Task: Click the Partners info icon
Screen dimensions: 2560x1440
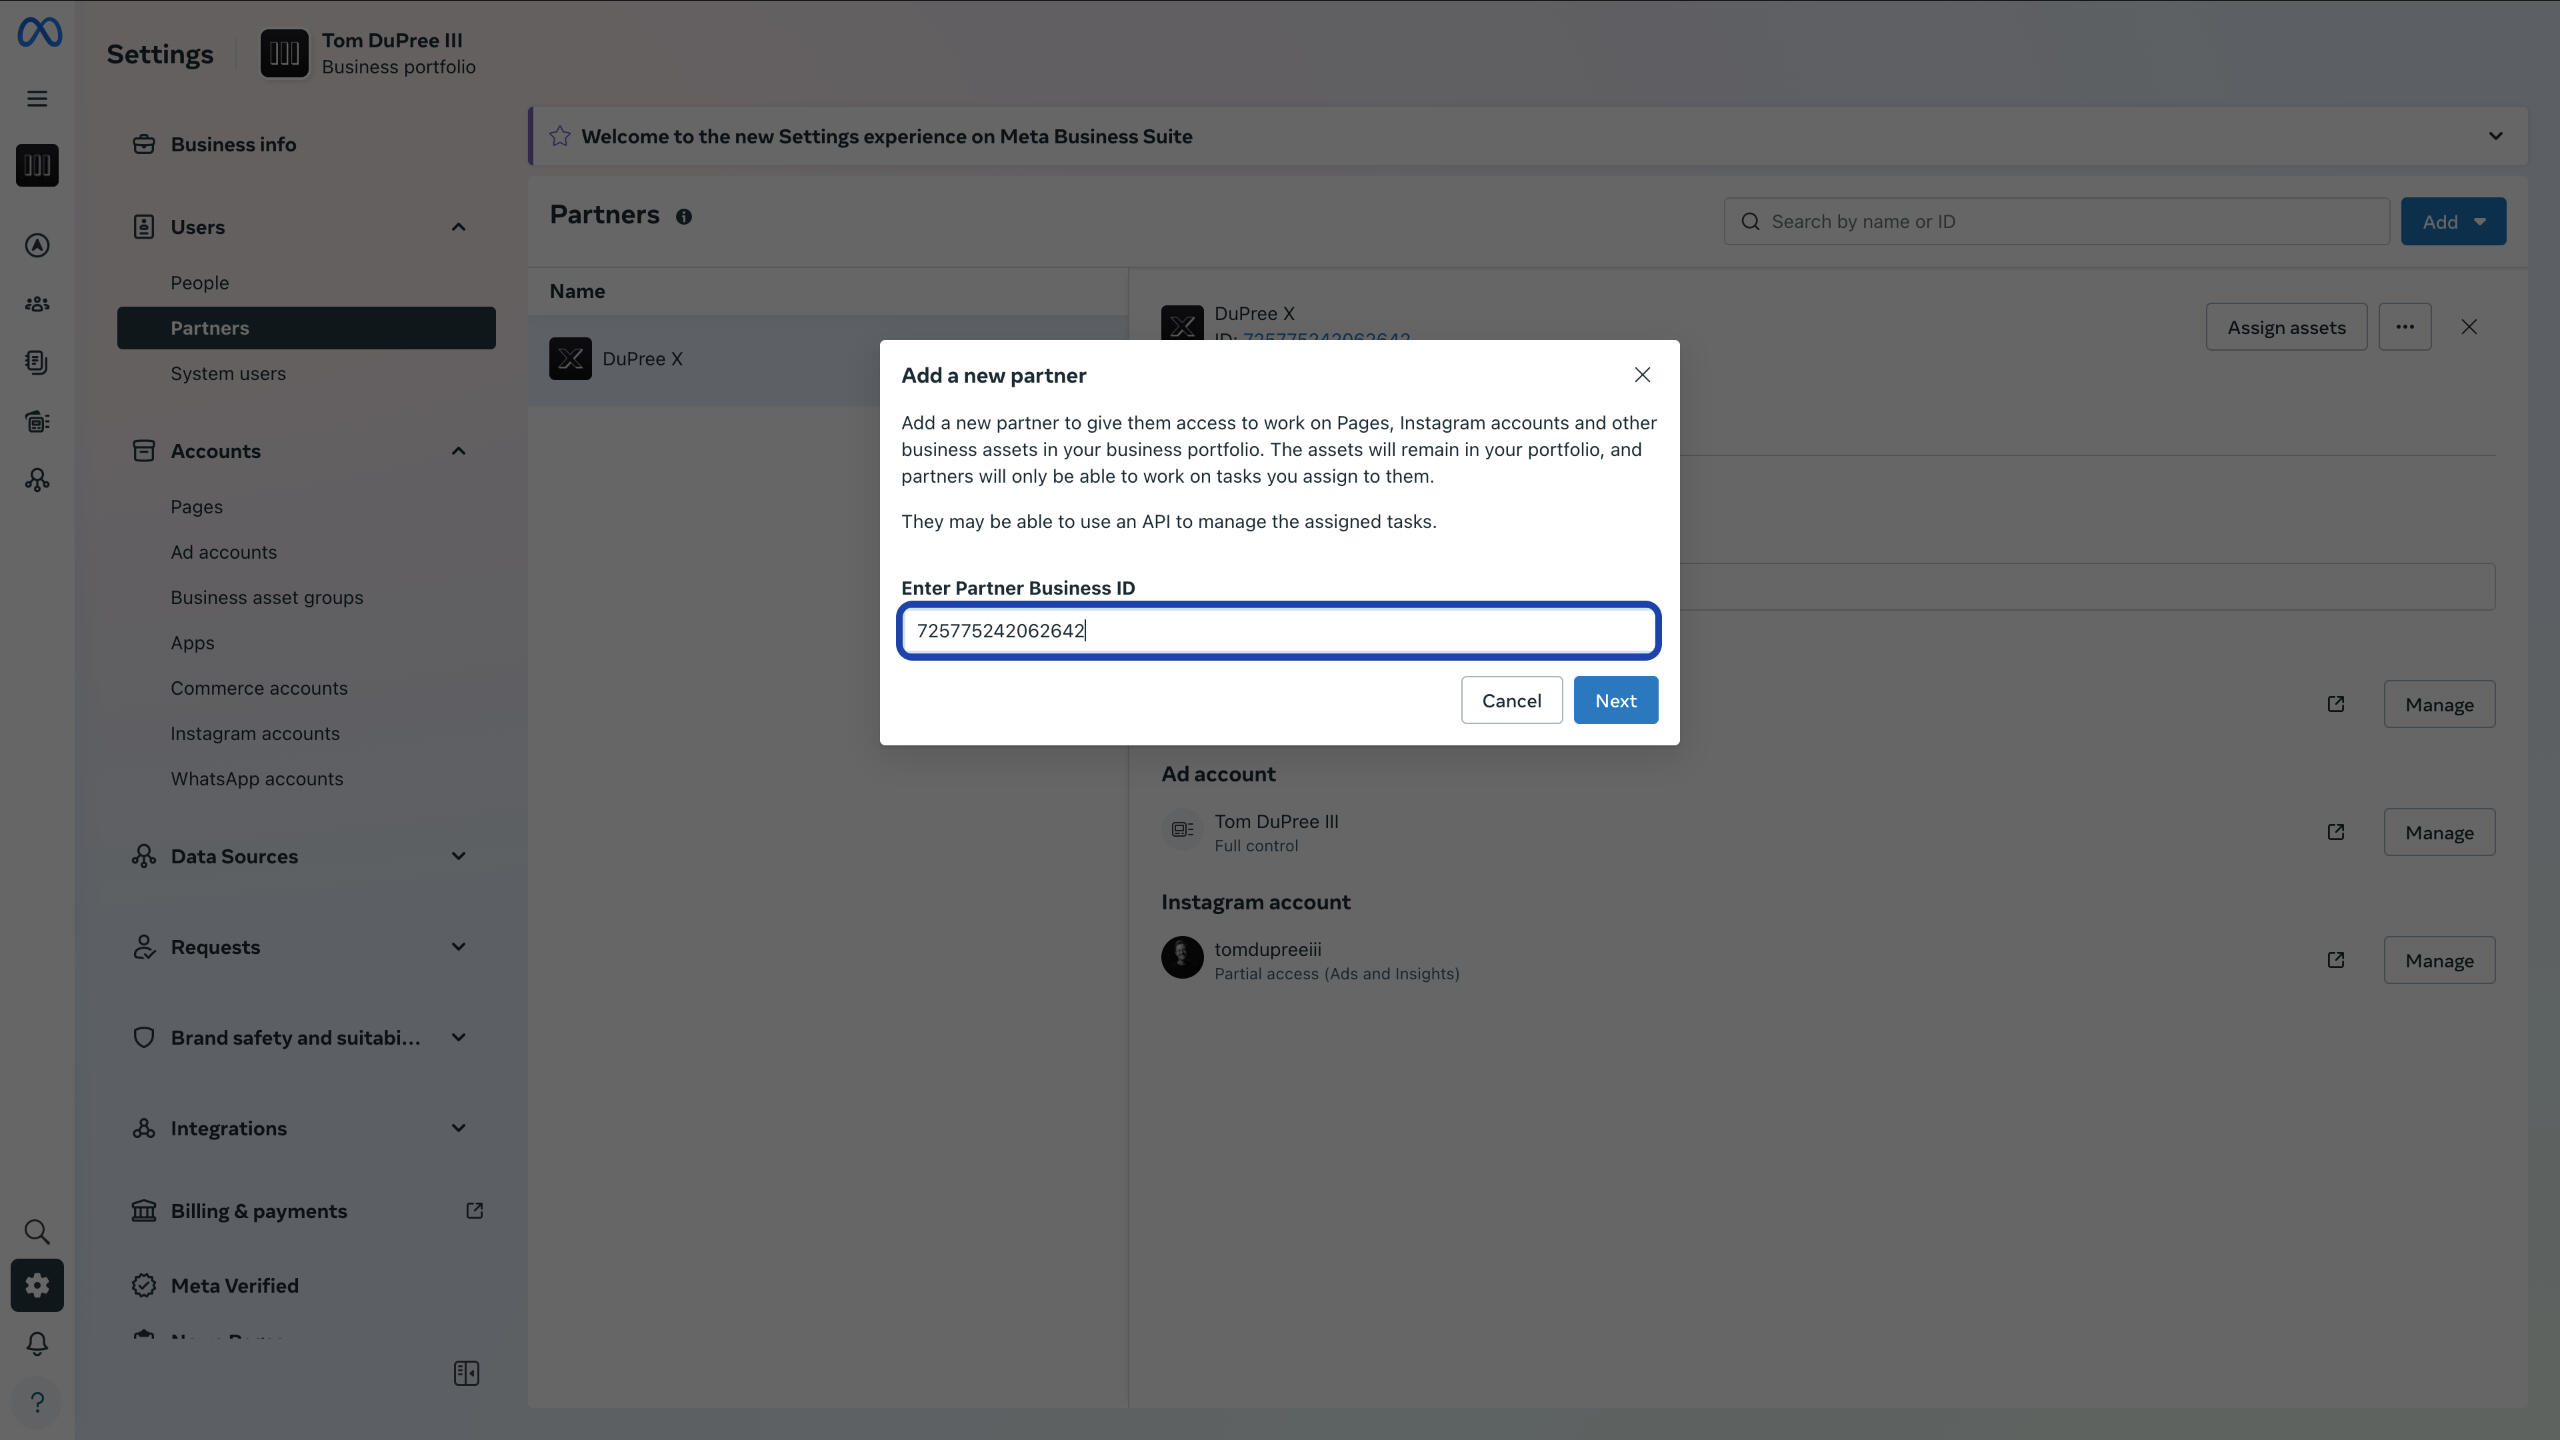Action: click(x=684, y=217)
